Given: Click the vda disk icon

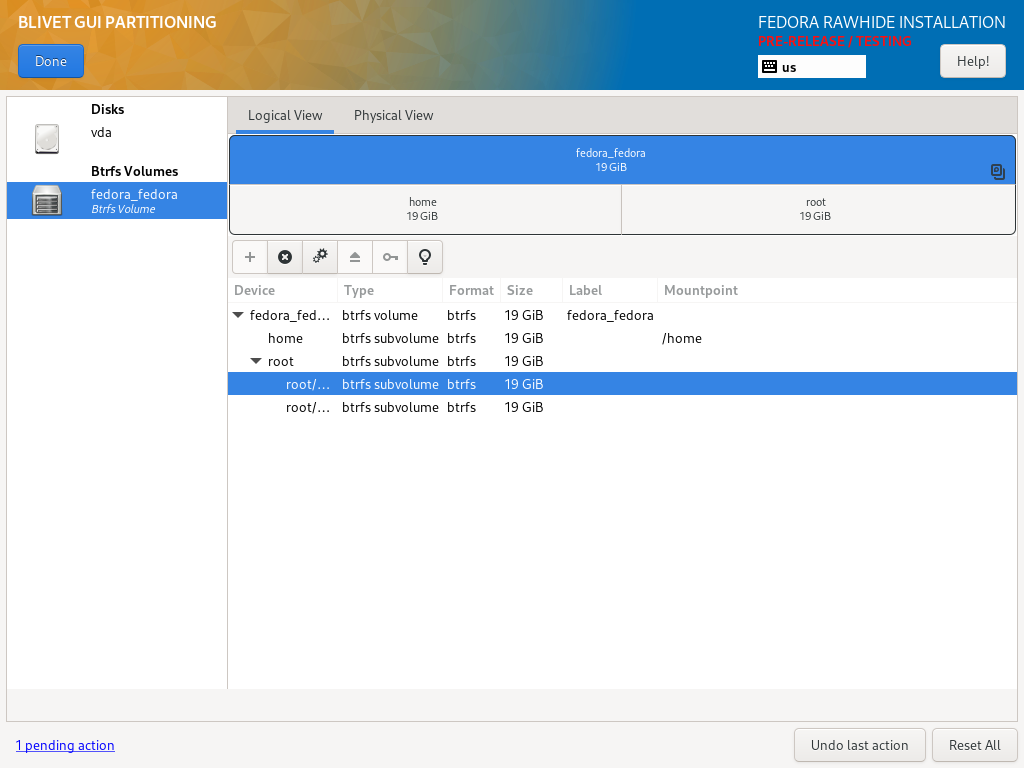Looking at the screenshot, I should (47, 139).
